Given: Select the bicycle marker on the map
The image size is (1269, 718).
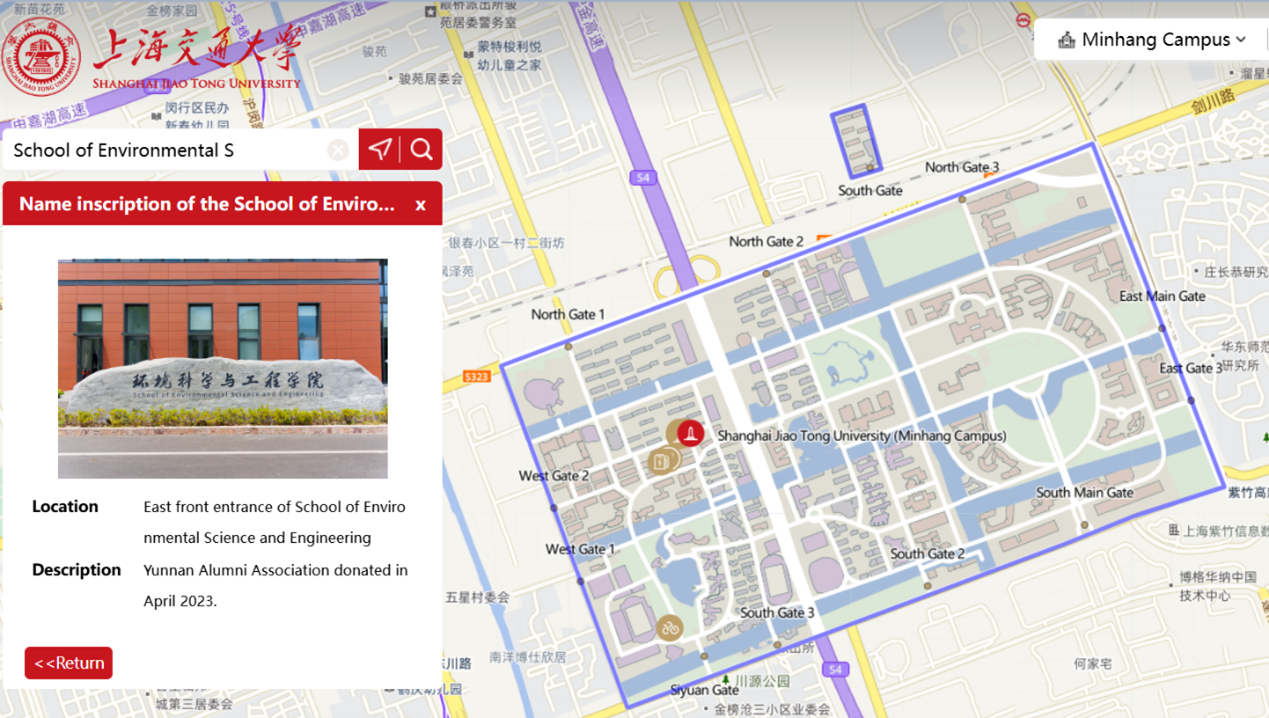Looking at the screenshot, I should point(669,627).
